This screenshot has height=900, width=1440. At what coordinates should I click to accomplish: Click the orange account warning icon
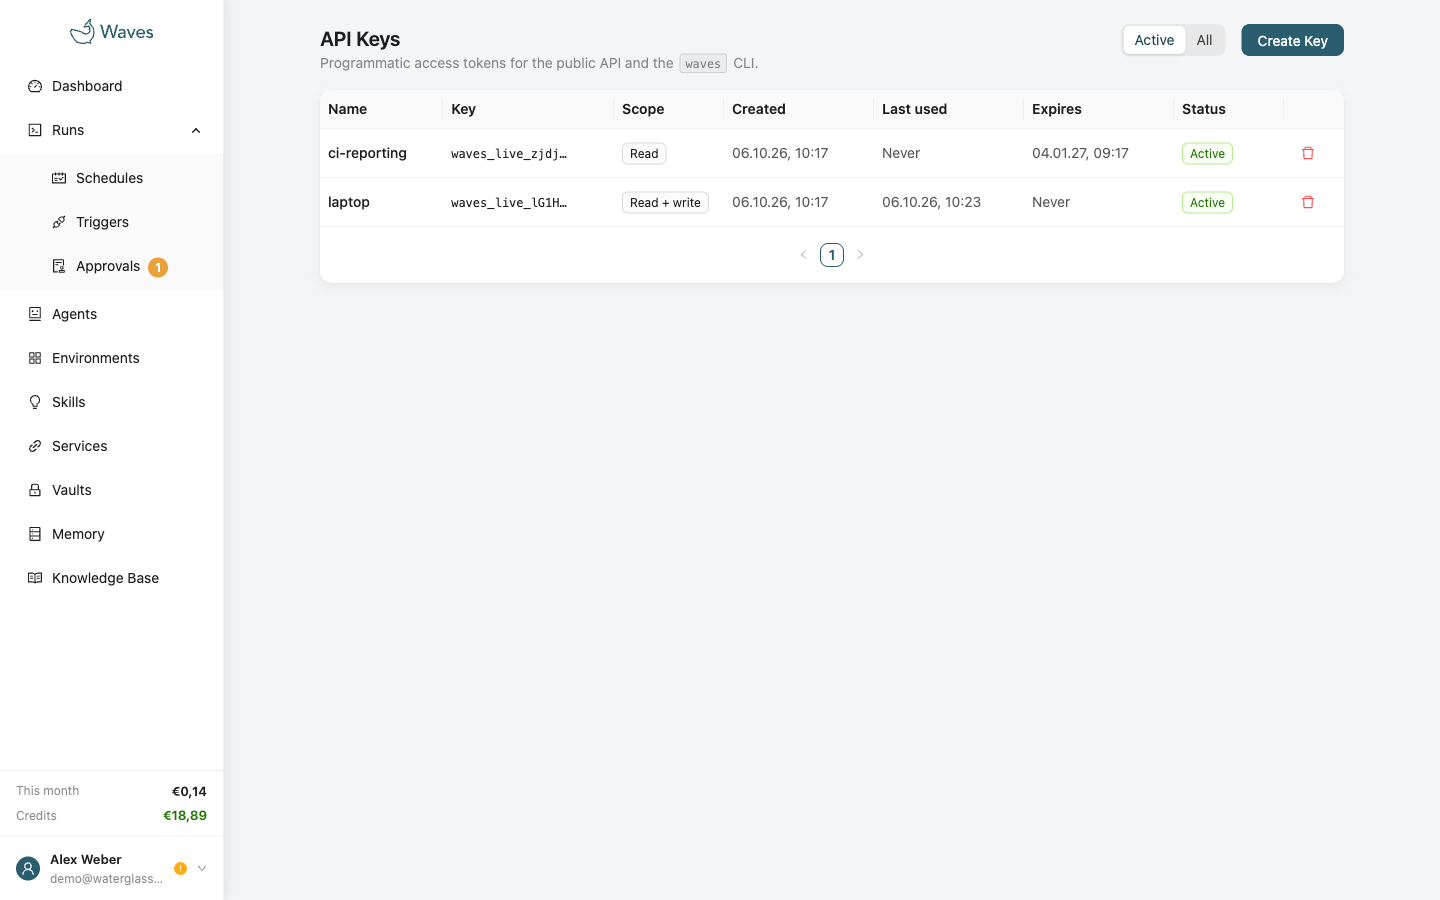click(180, 868)
